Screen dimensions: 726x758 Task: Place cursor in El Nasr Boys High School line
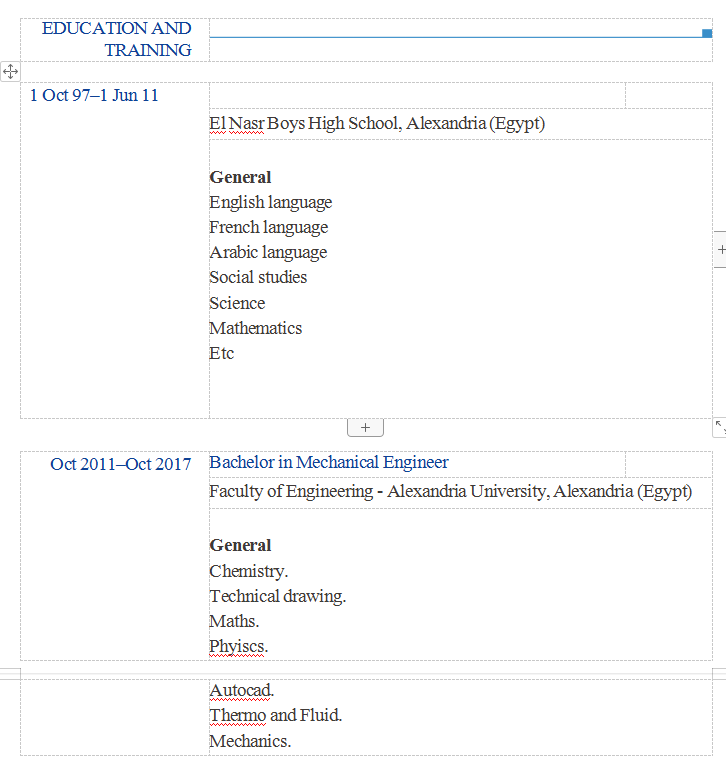pyautogui.click(x=376, y=124)
